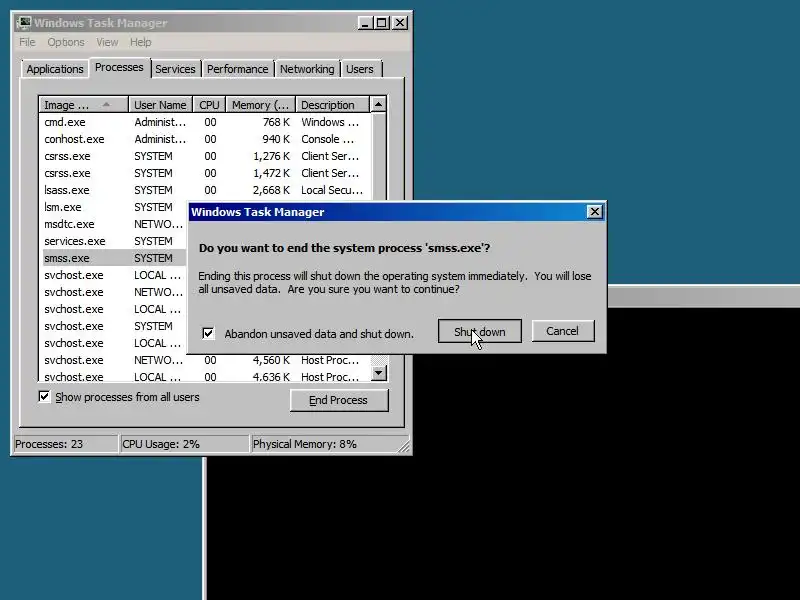Toggle Show processes from all users
The height and width of the screenshot is (600, 800).
(44, 396)
